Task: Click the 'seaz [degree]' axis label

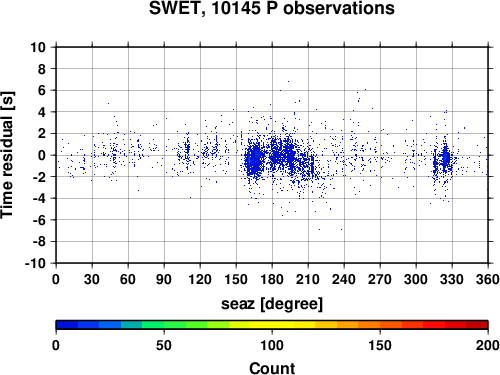Action: (x=272, y=304)
